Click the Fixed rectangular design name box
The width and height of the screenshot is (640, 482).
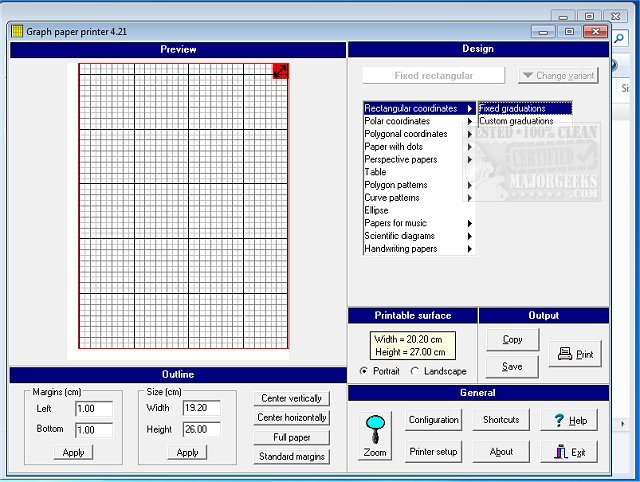click(433, 76)
